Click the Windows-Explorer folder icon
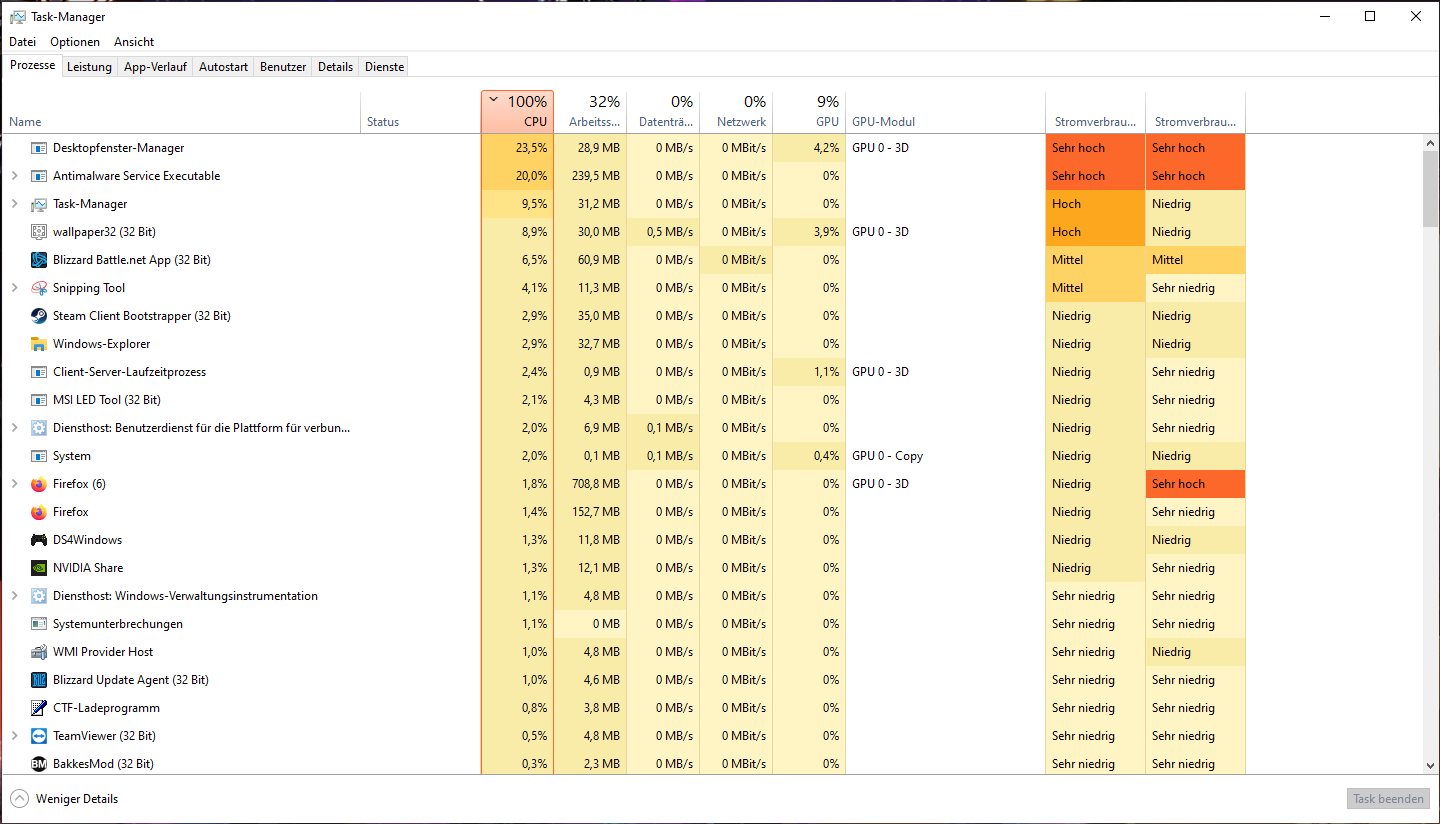The height and width of the screenshot is (824, 1440). tap(39, 344)
